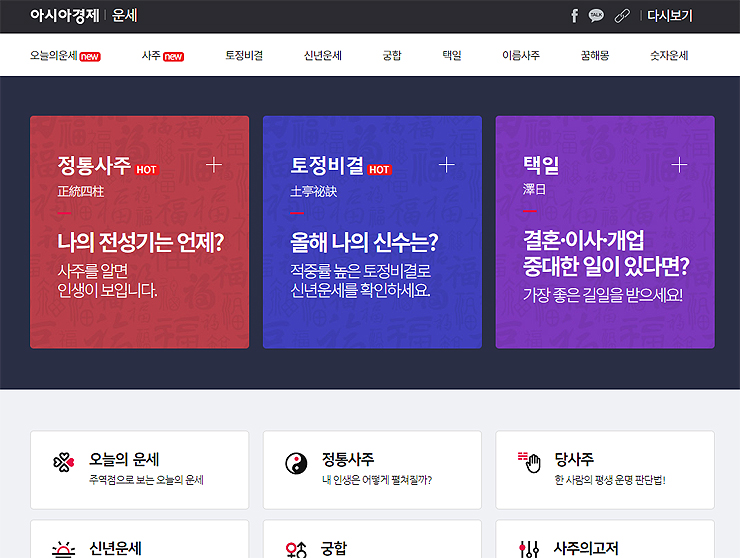Click '신년운세를 확인하세요.' text line

[x=361, y=290]
